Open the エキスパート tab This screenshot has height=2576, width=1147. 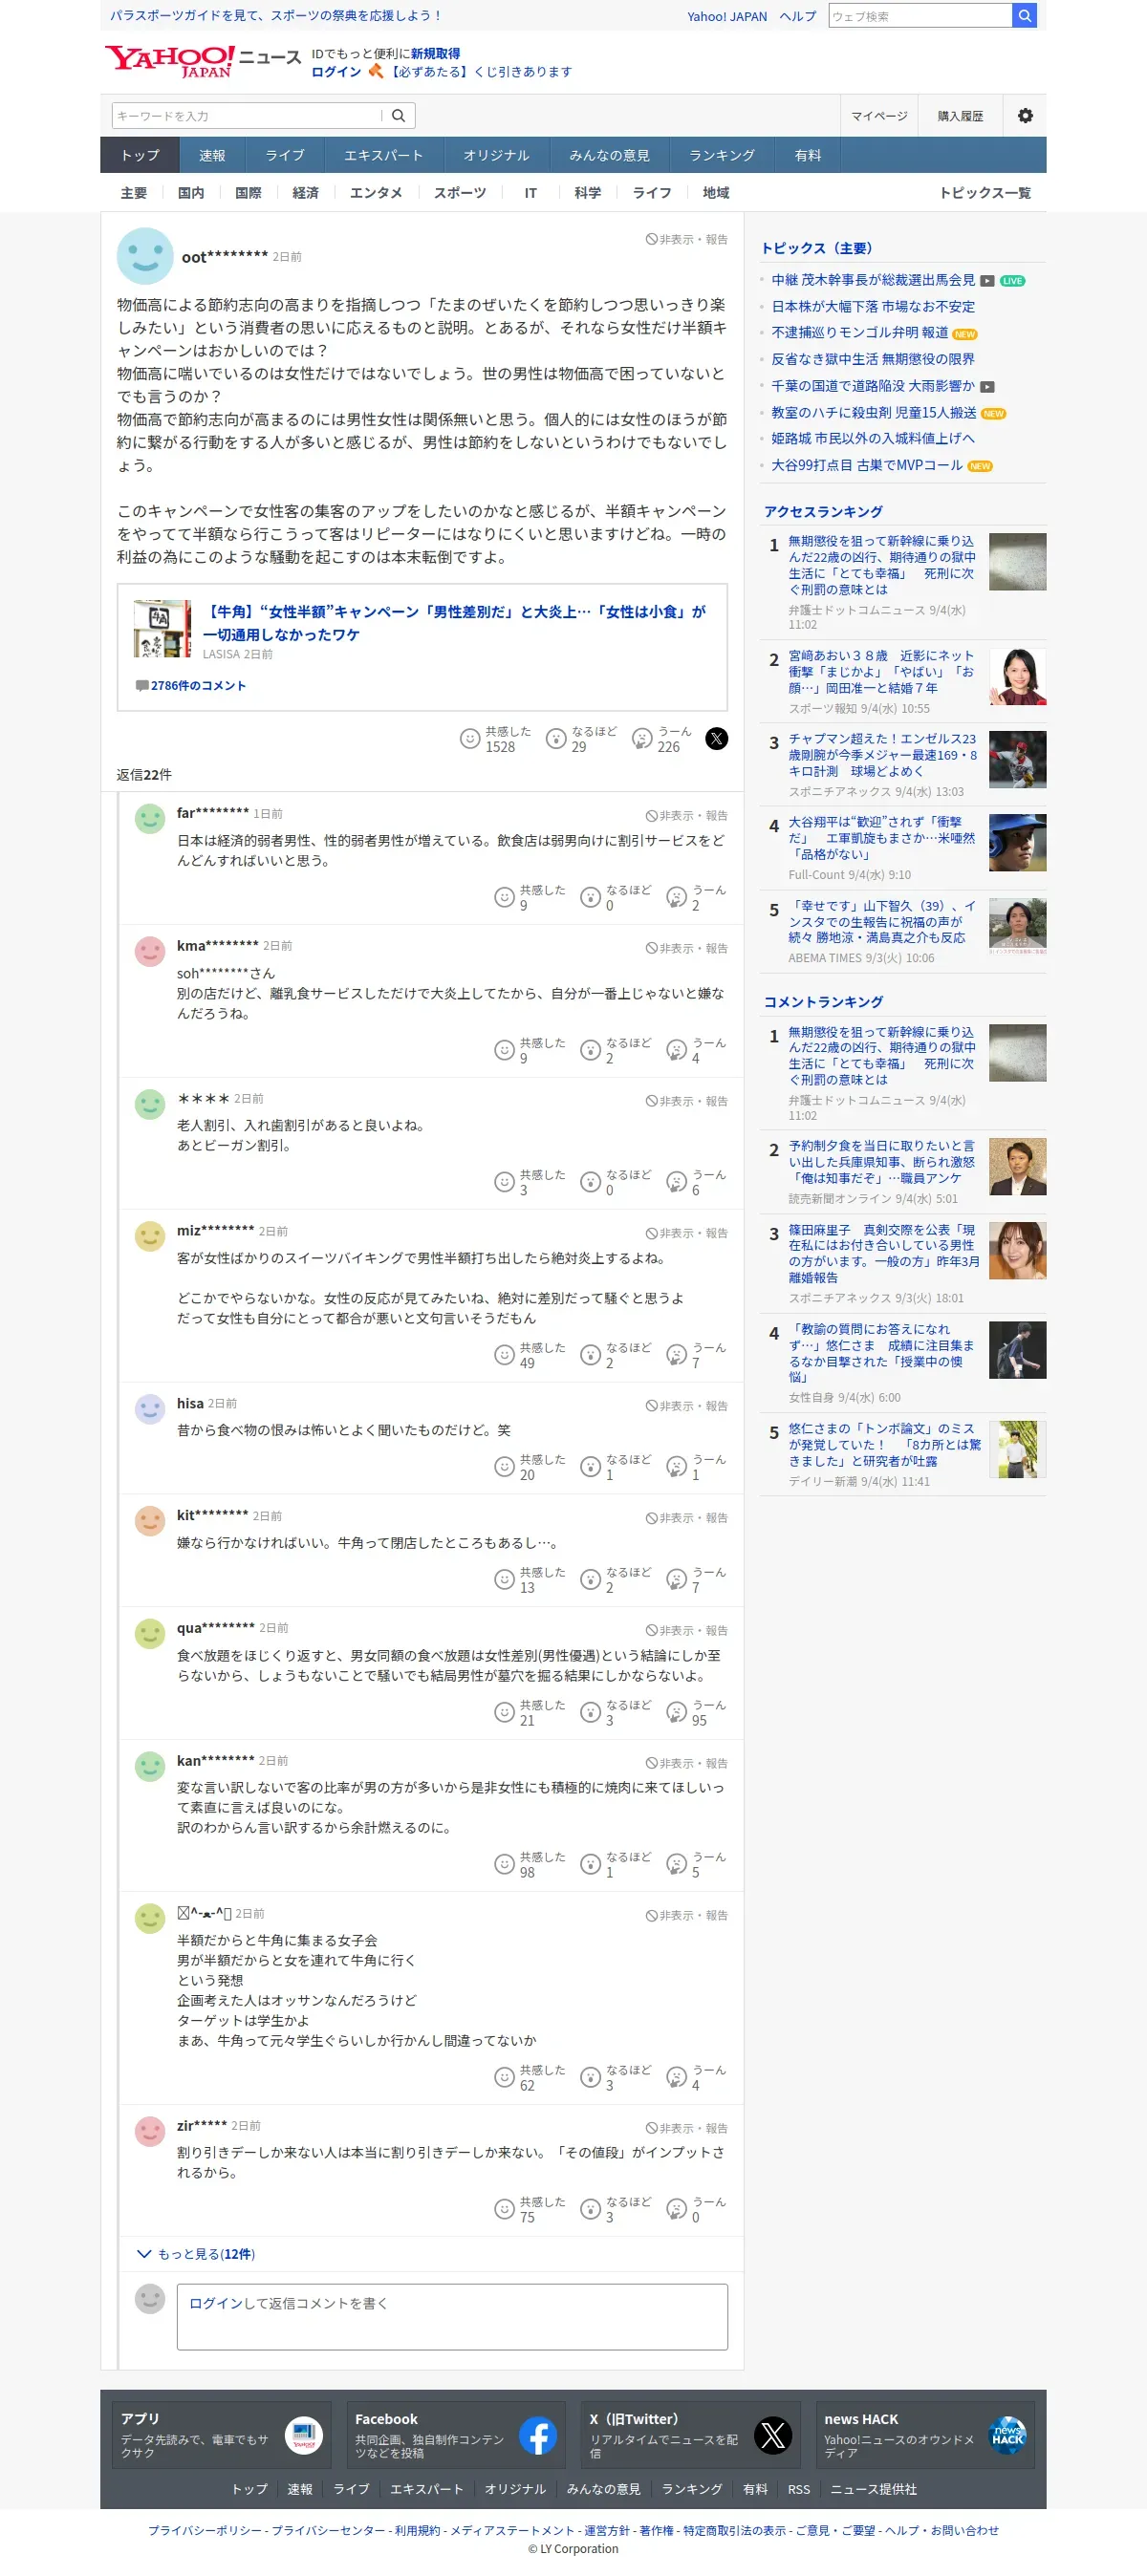tap(384, 155)
